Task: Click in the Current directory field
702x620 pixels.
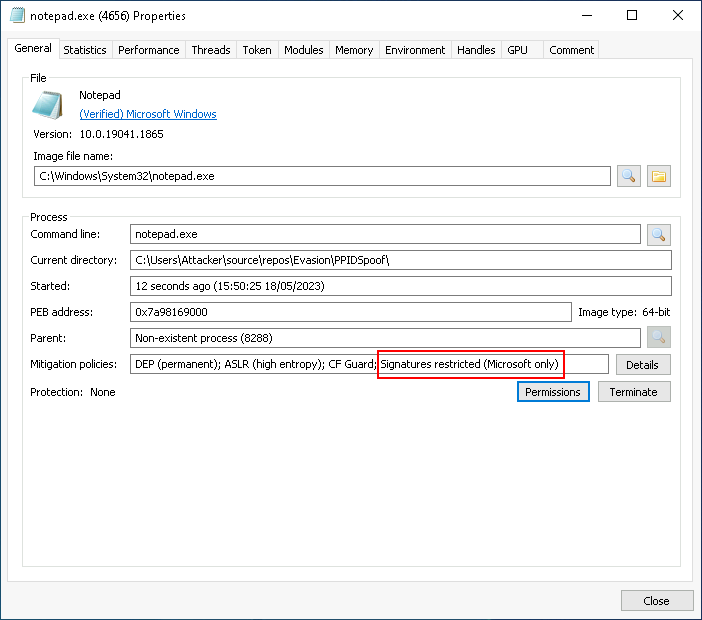Action: 400,260
